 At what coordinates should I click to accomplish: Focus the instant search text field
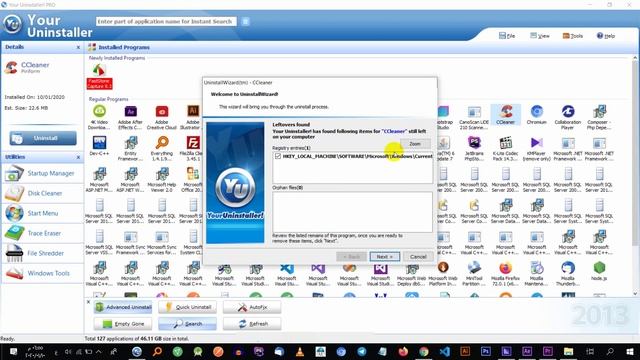pyautogui.click(x=166, y=21)
